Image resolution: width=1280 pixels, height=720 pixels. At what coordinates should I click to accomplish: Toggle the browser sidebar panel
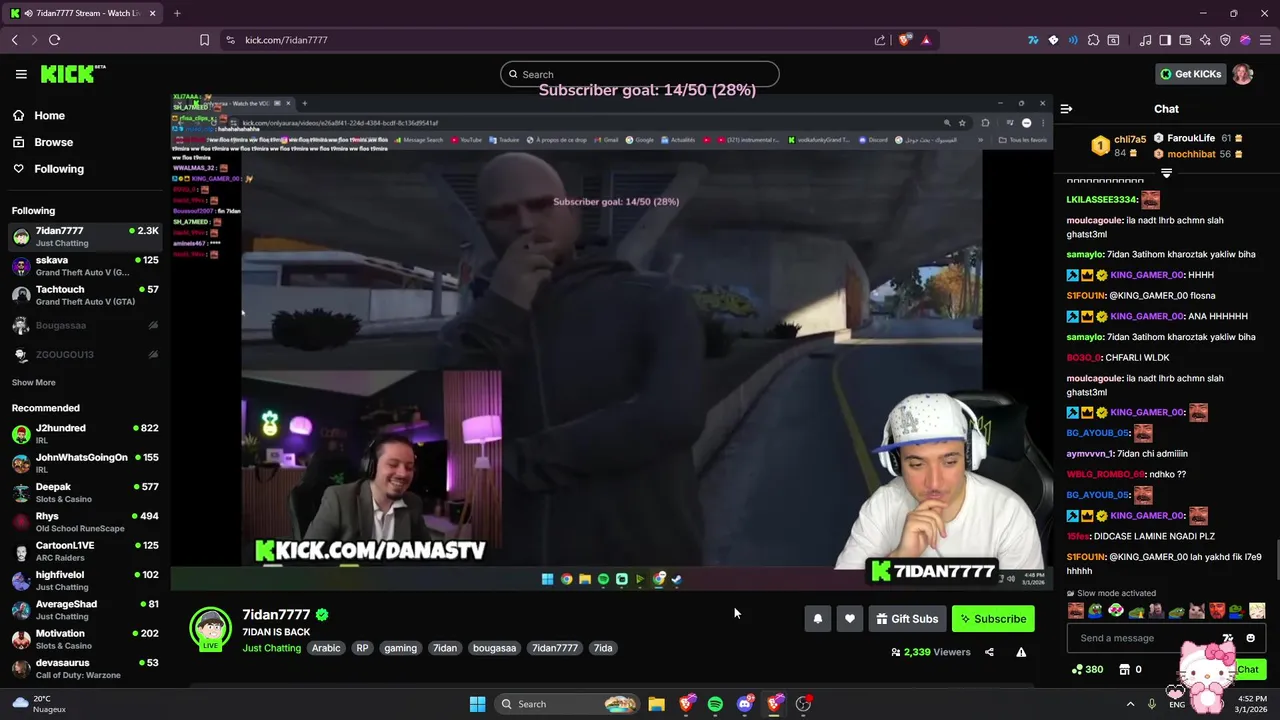tap(1165, 40)
